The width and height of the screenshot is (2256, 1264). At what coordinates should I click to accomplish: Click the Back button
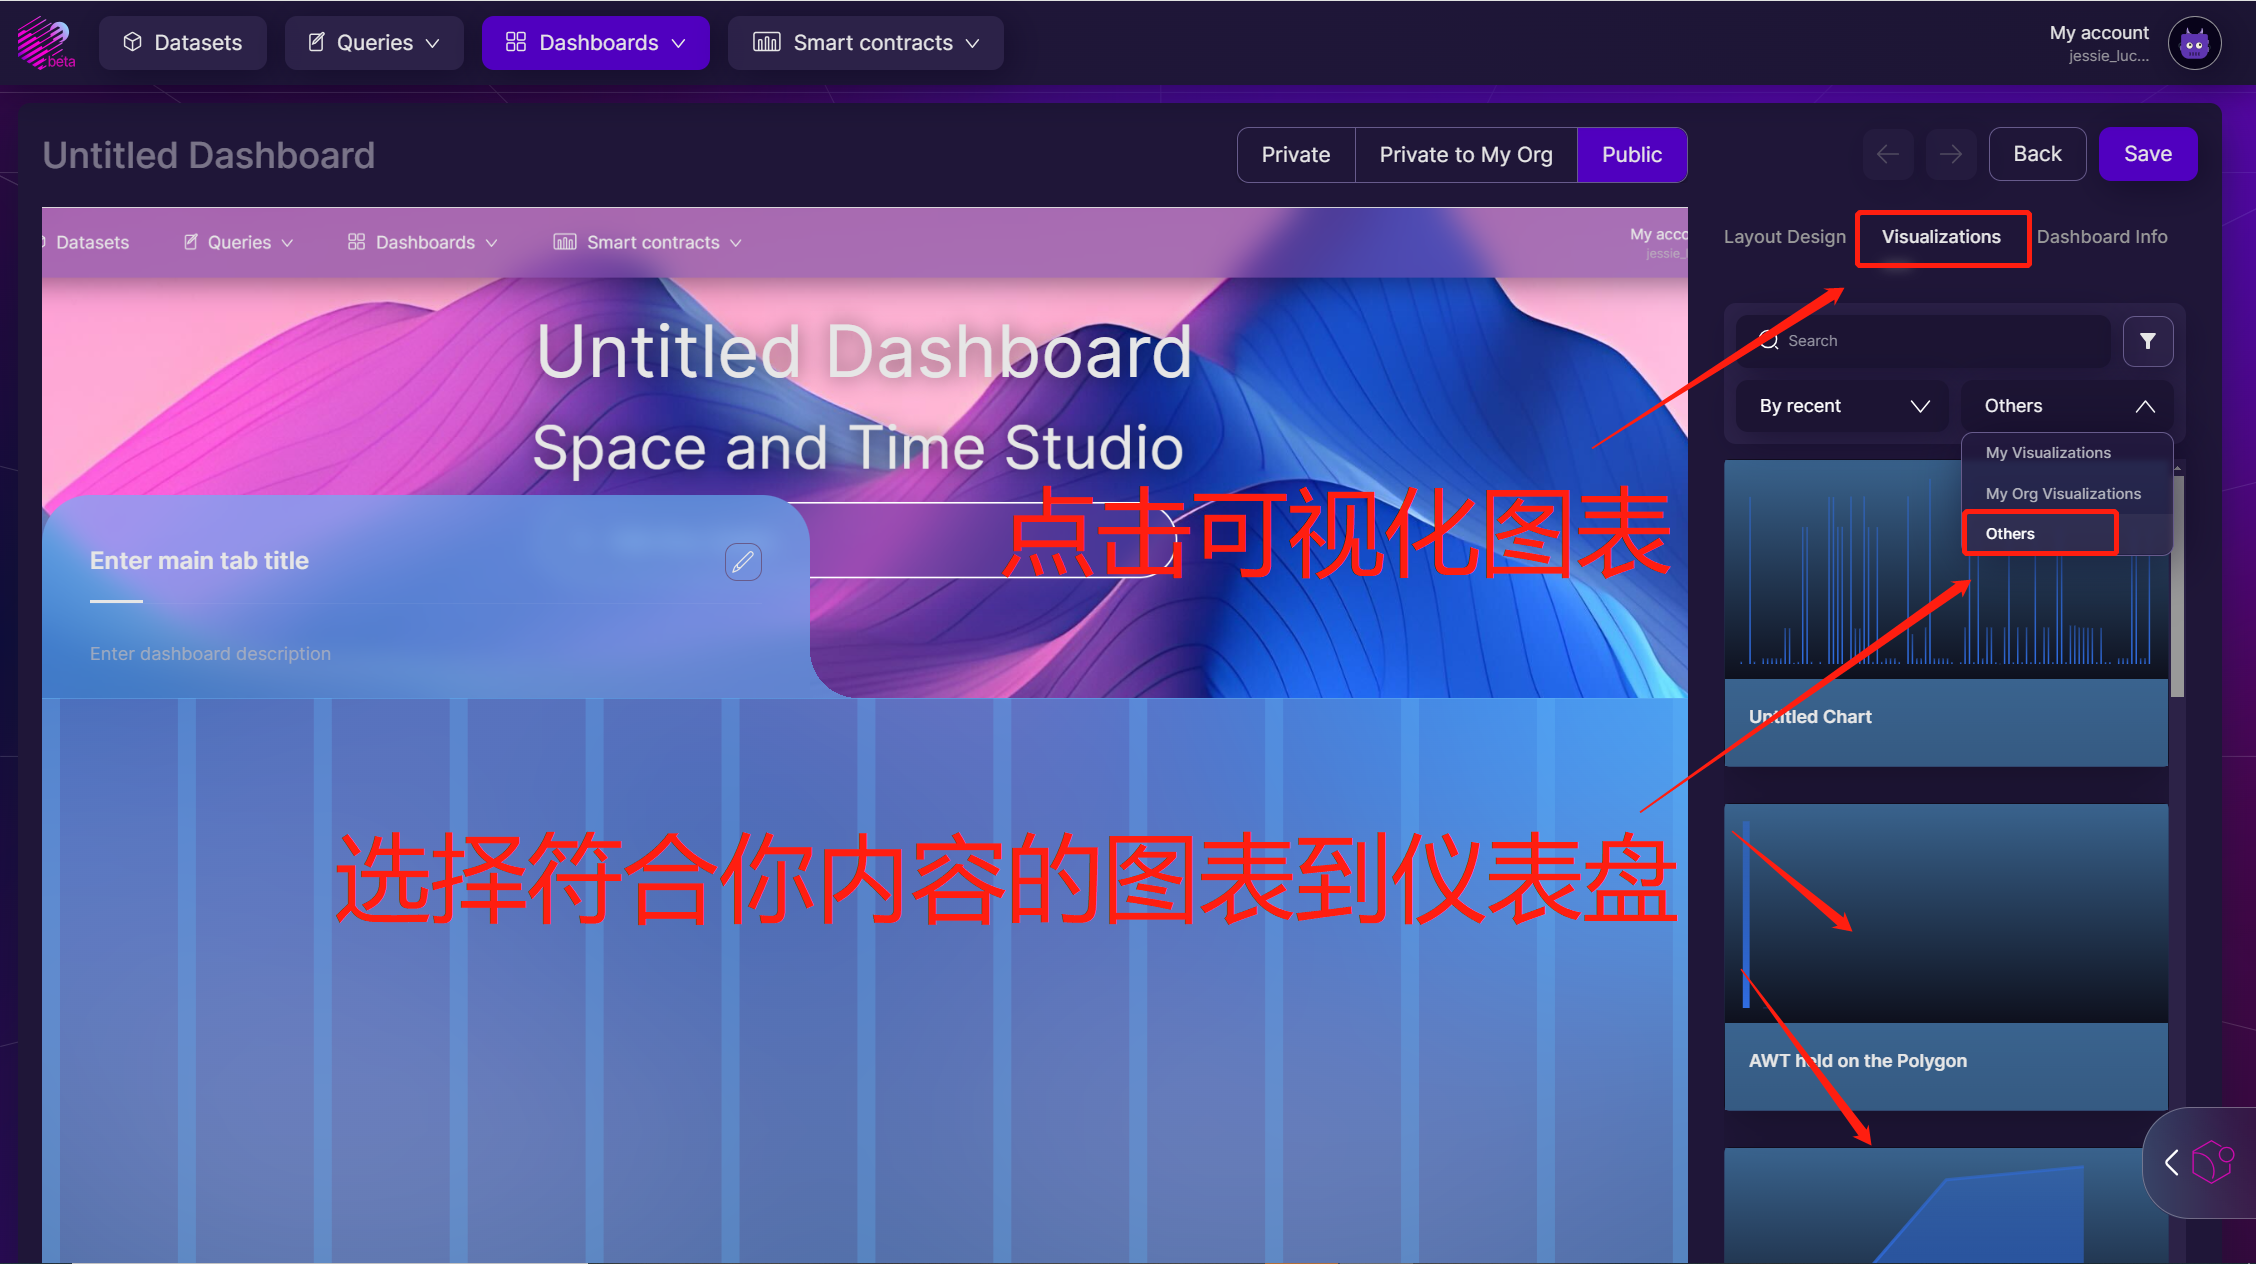[2038, 154]
